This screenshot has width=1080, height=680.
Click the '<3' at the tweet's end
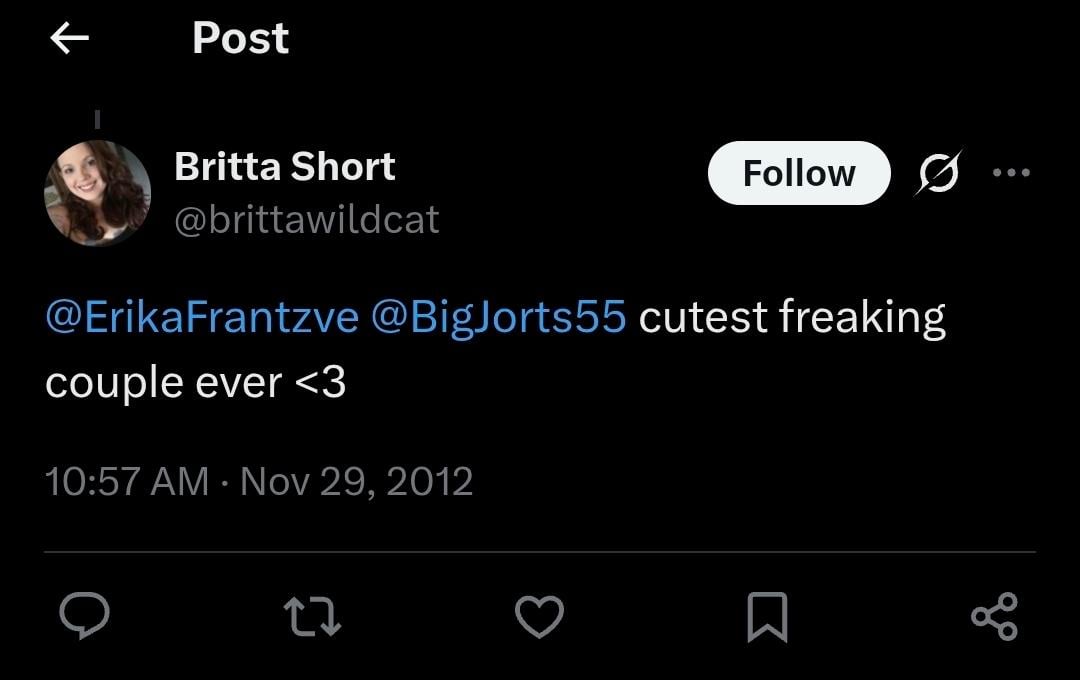320,382
